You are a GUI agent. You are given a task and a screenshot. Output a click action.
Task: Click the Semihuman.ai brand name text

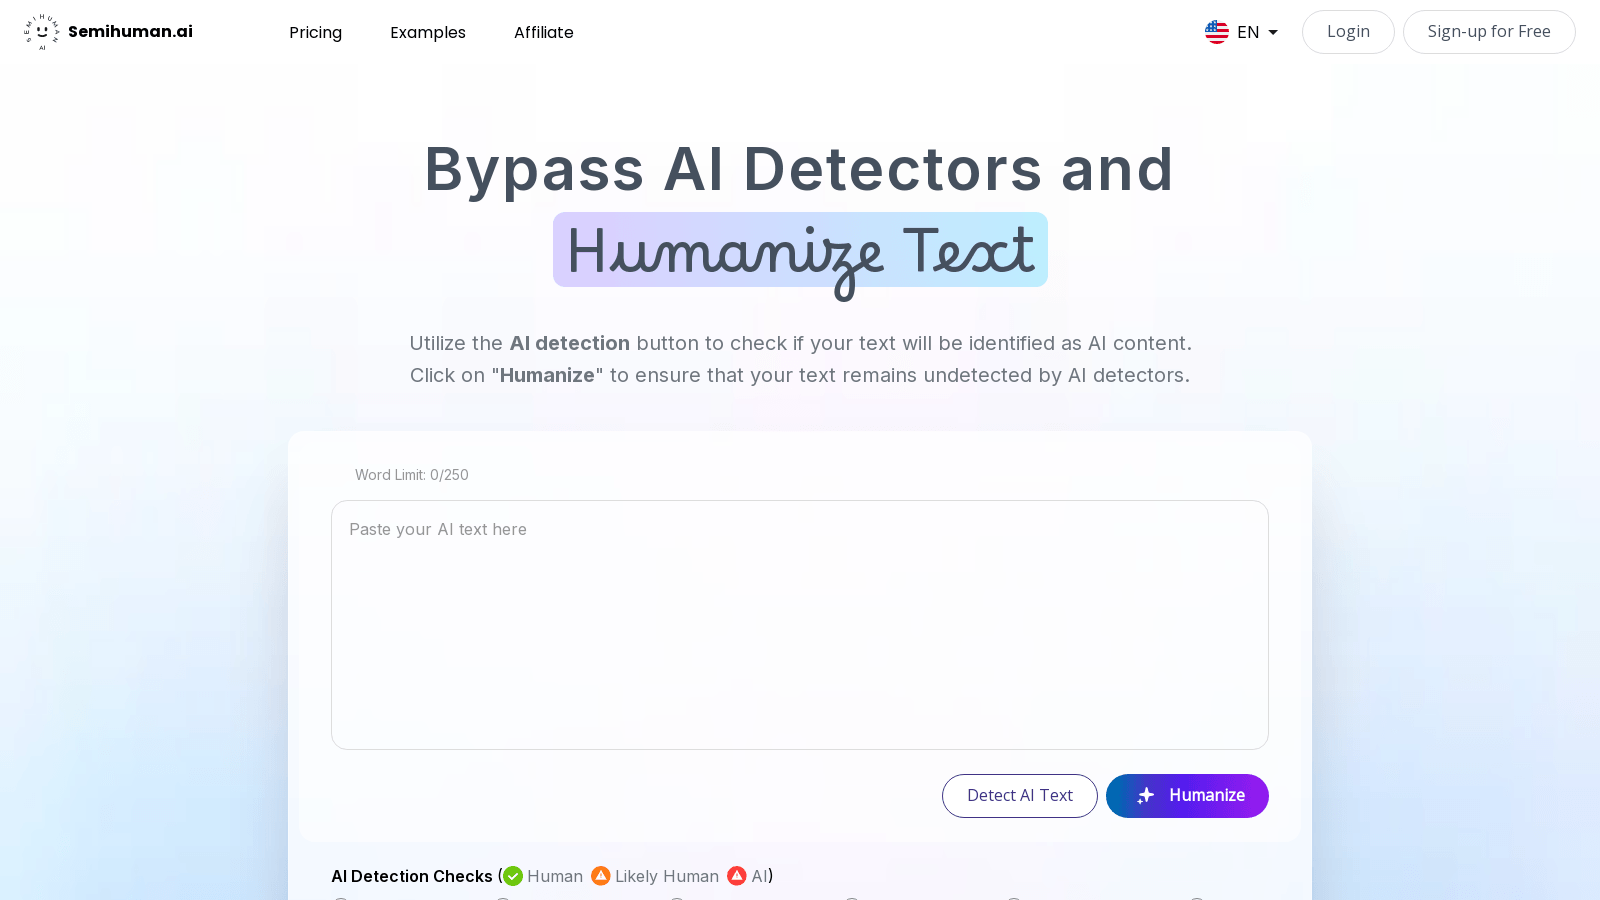(x=130, y=32)
